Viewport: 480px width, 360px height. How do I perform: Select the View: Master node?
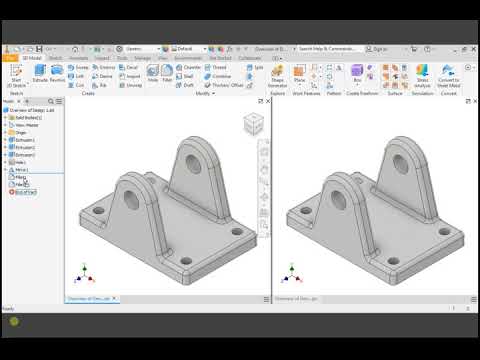pos(23,125)
